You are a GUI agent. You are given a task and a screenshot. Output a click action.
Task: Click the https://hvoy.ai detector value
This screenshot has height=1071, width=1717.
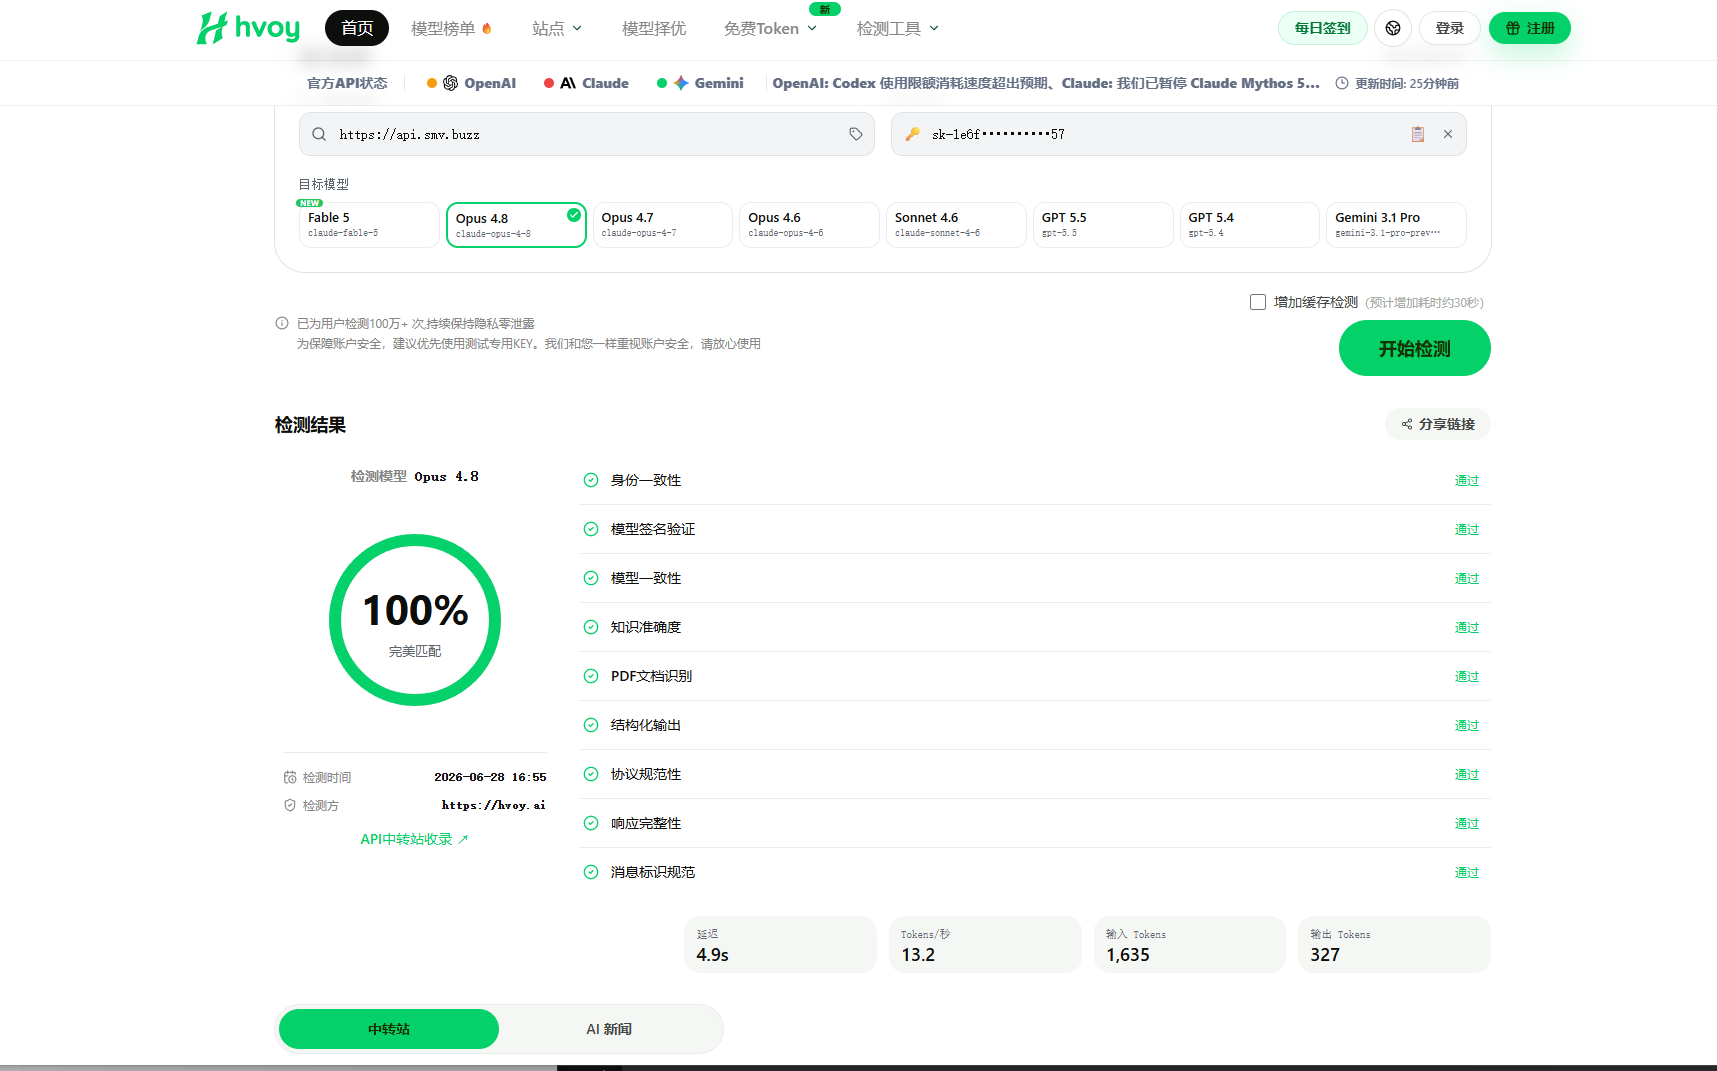click(494, 805)
